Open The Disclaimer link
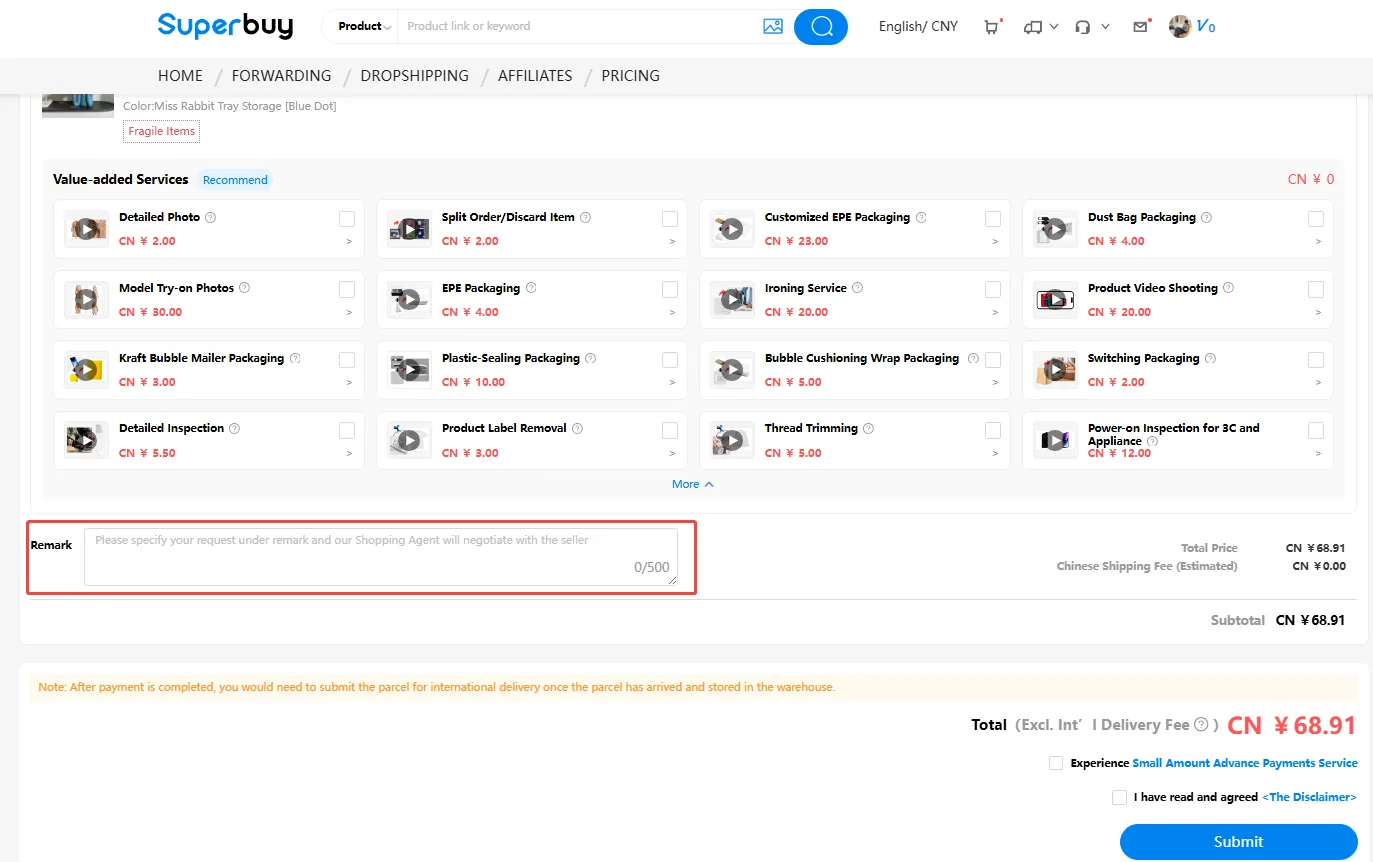 tap(1309, 797)
